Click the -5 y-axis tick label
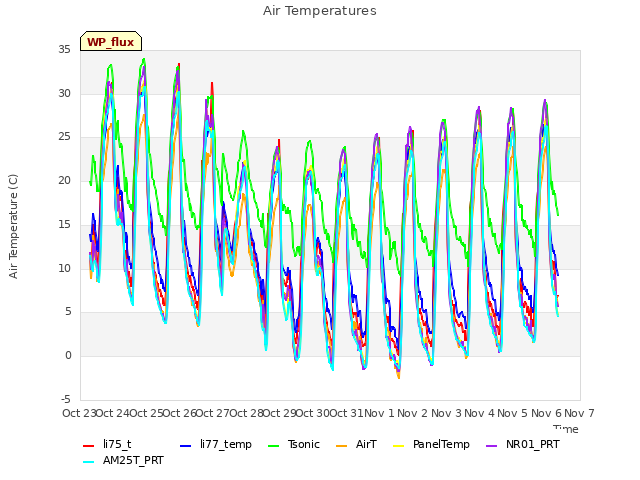 [66, 399]
